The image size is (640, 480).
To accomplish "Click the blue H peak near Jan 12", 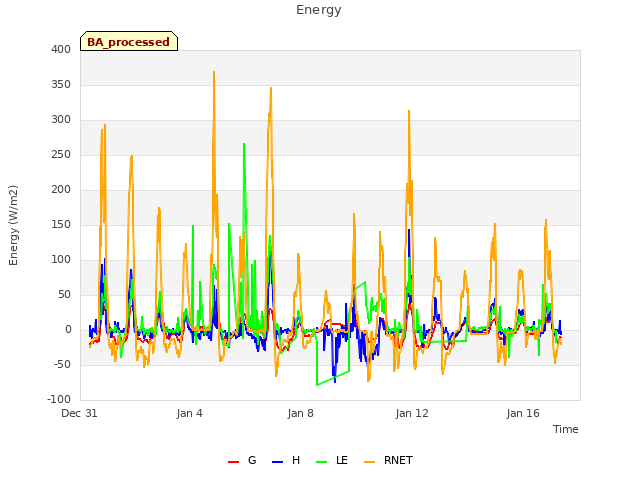I will pyautogui.click(x=409, y=230).
